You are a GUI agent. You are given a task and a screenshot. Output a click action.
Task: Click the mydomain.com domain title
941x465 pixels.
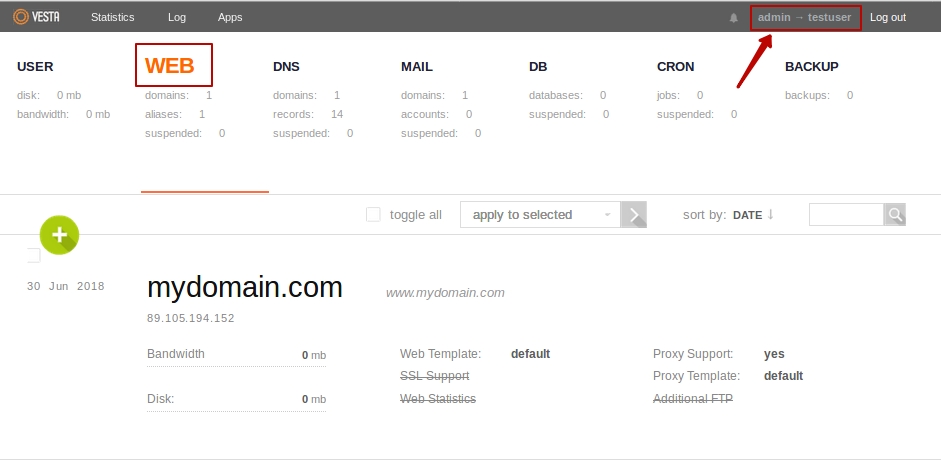244,288
